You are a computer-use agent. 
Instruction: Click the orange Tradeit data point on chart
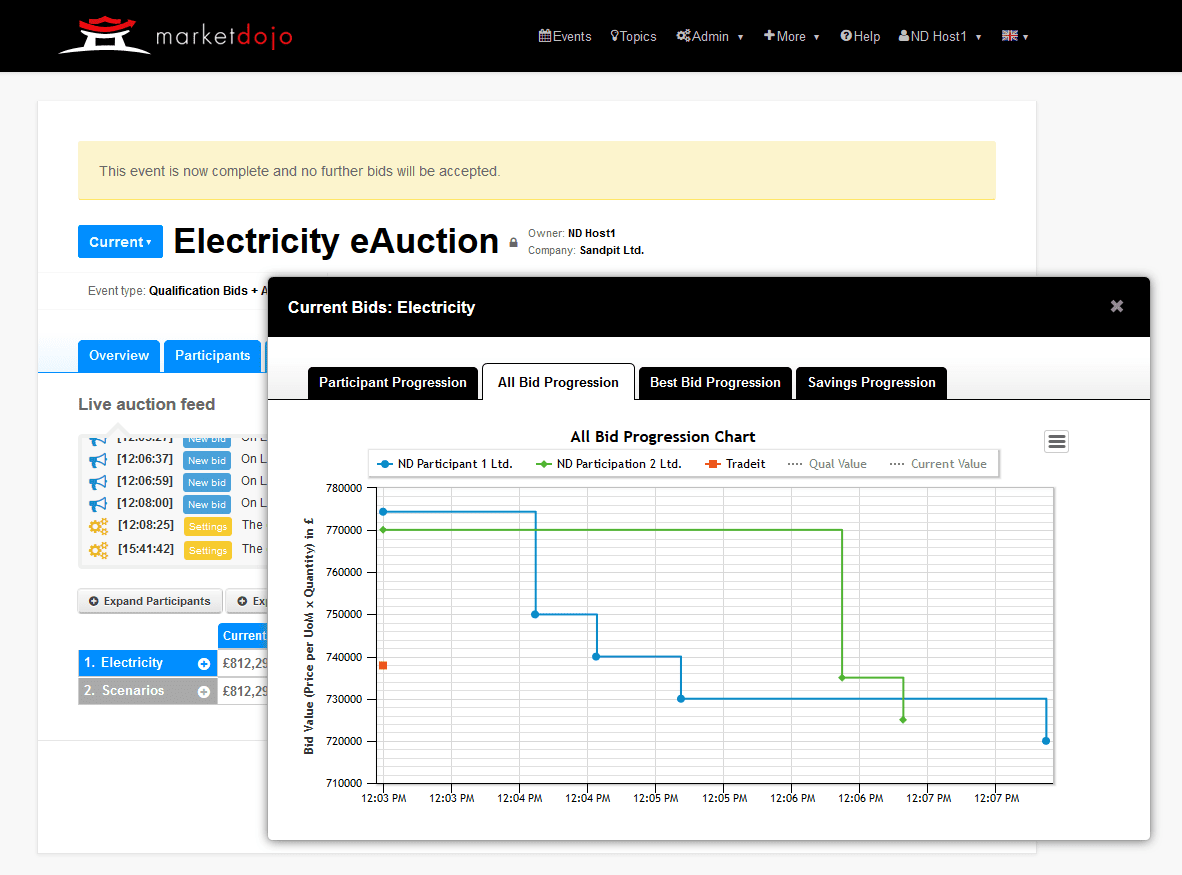[383, 665]
